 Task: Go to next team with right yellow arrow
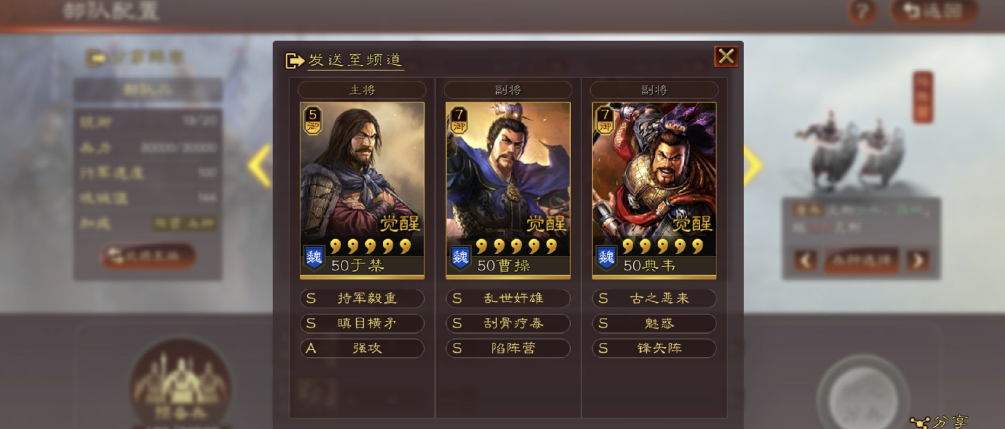coord(752,165)
